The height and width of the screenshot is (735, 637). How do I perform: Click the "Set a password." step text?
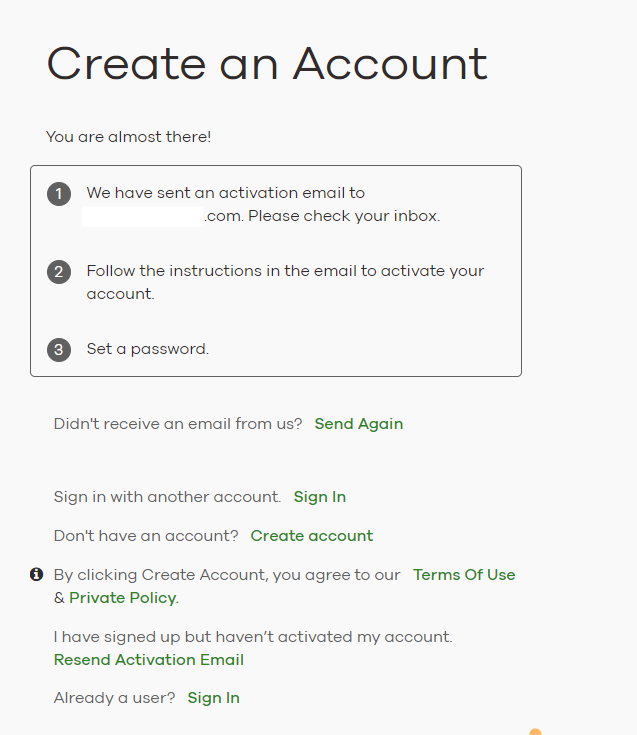click(x=148, y=350)
